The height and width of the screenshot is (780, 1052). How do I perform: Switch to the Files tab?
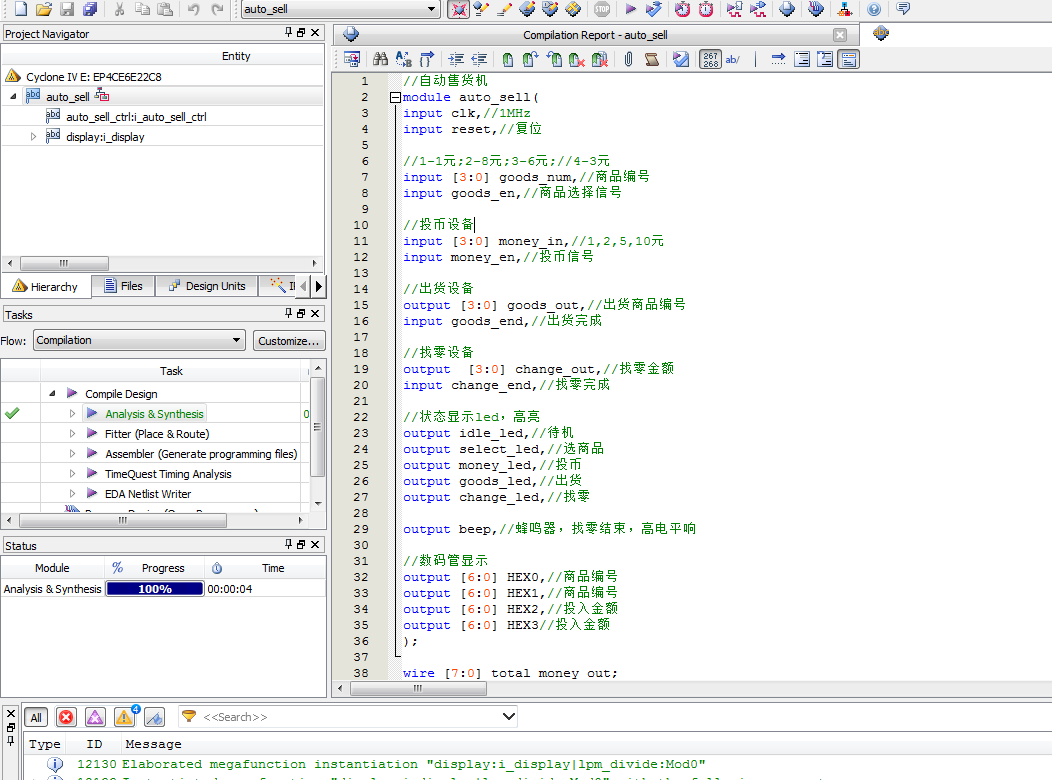(123, 286)
